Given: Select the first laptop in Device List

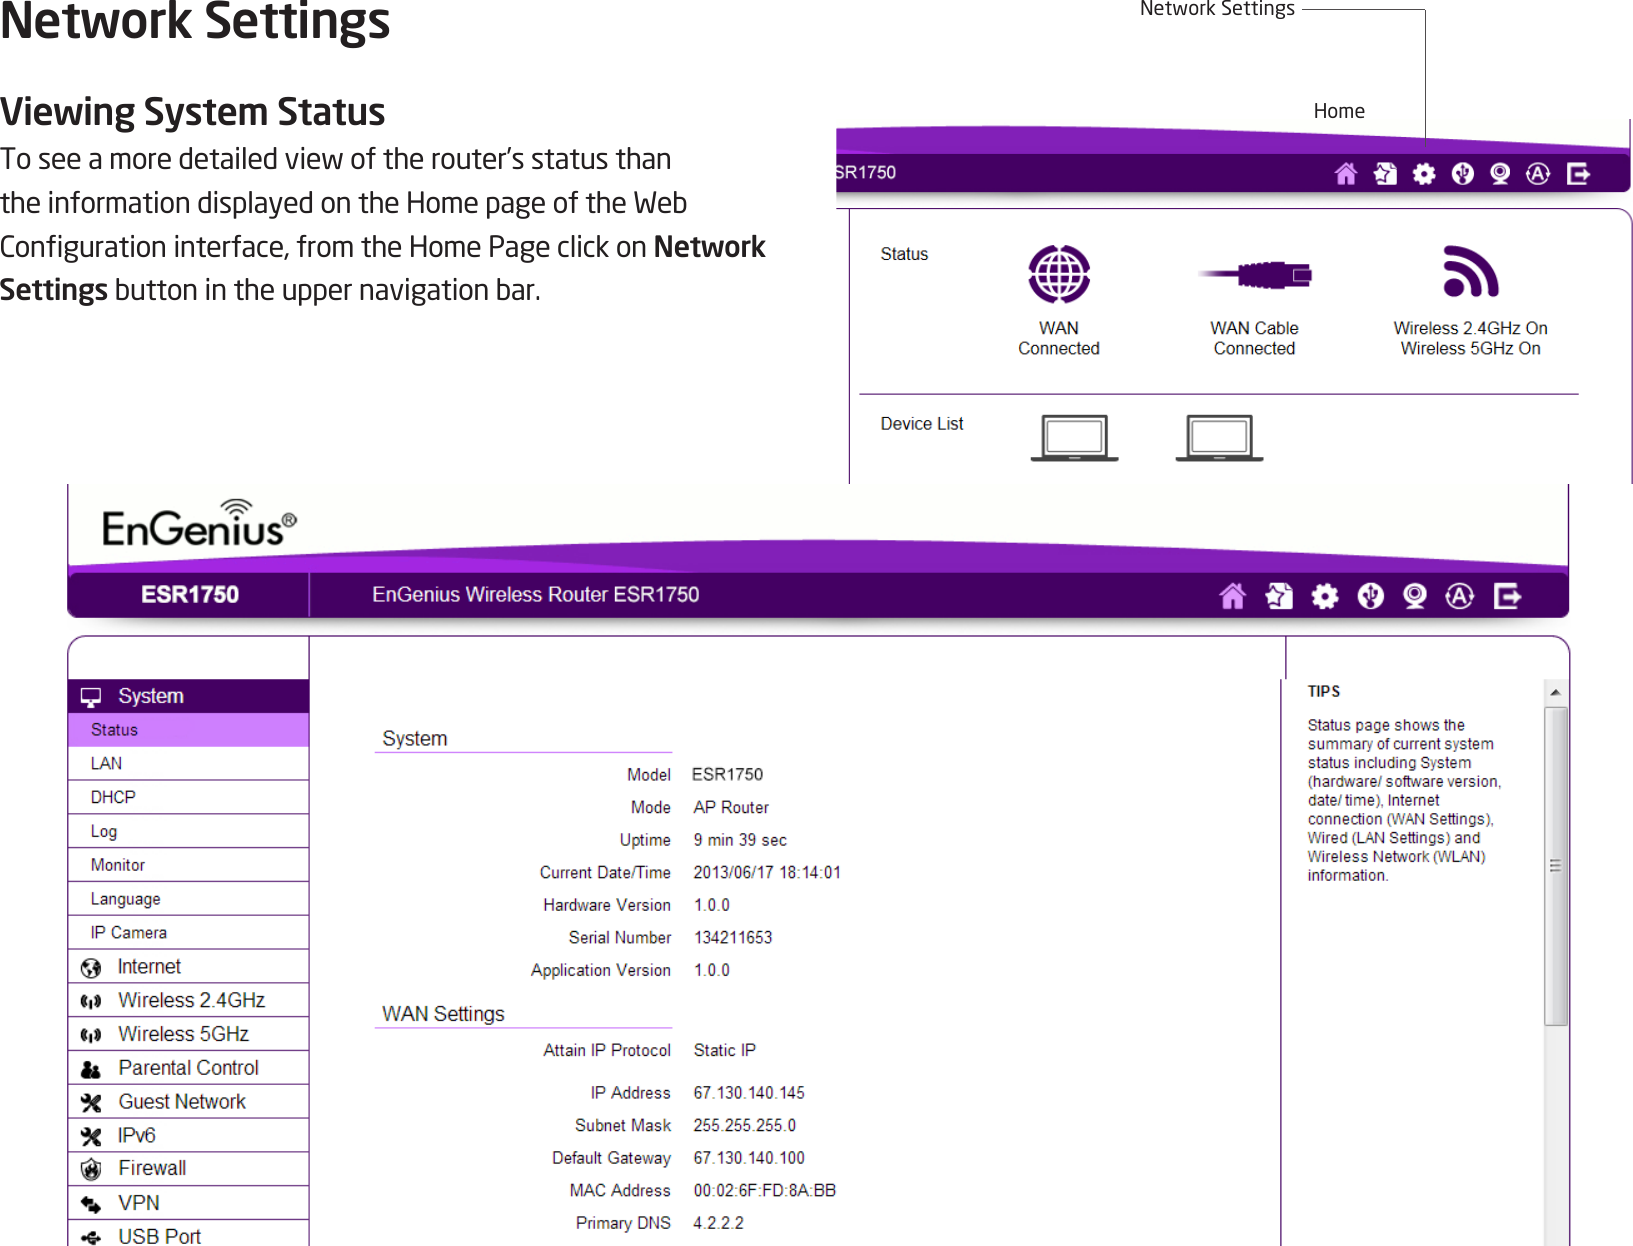Looking at the screenshot, I should click(x=1074, y=438).
